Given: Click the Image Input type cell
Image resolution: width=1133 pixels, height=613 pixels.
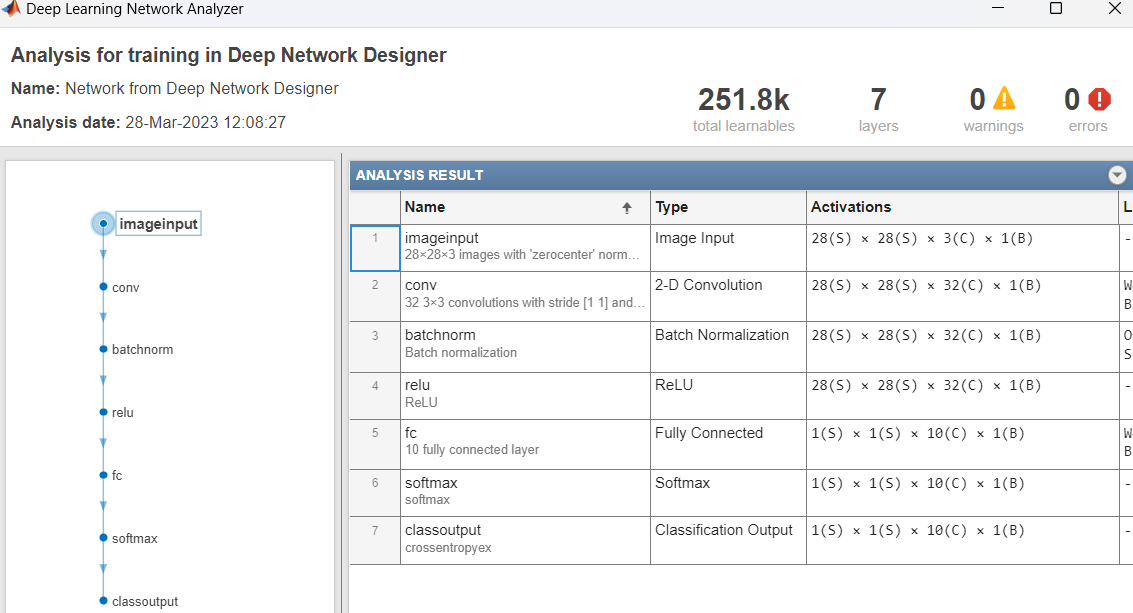Looking at the screenshot, I should pos(728,248).
